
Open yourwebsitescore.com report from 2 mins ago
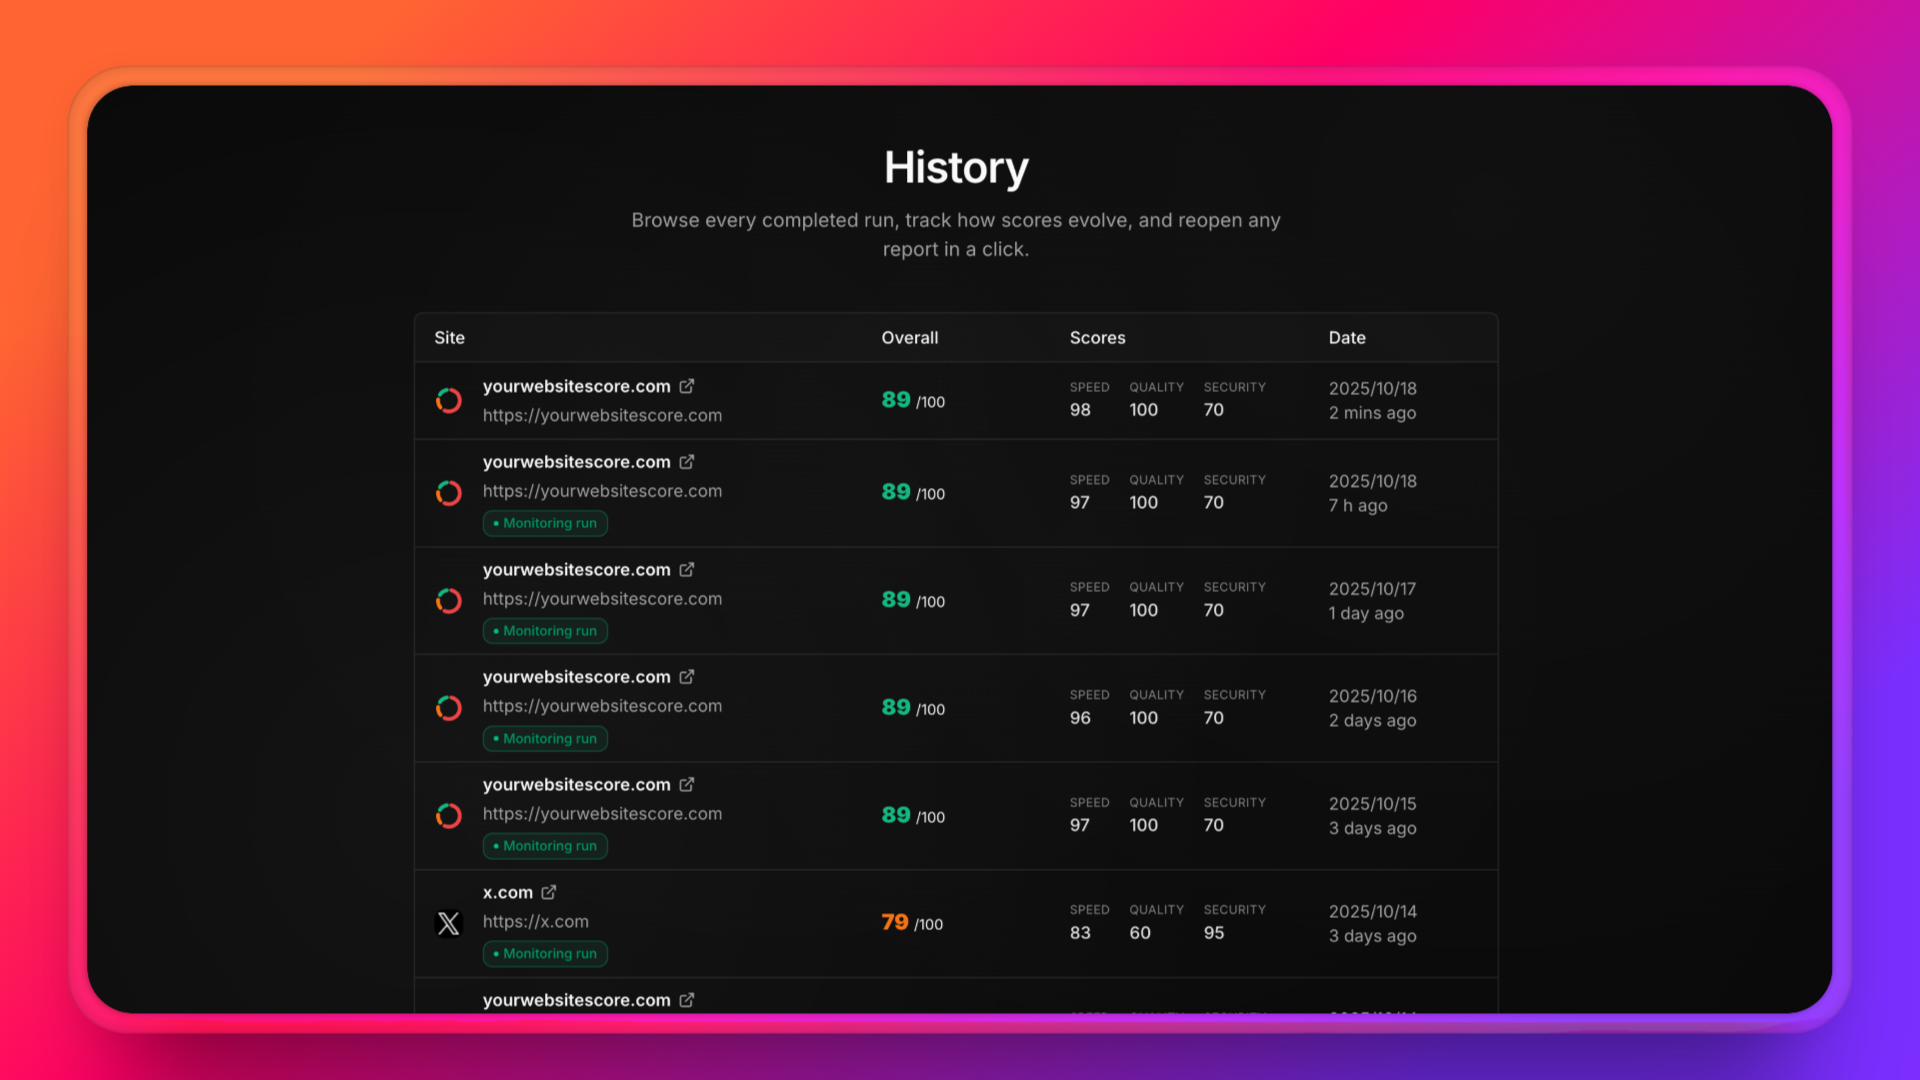[x=576, y=387]
